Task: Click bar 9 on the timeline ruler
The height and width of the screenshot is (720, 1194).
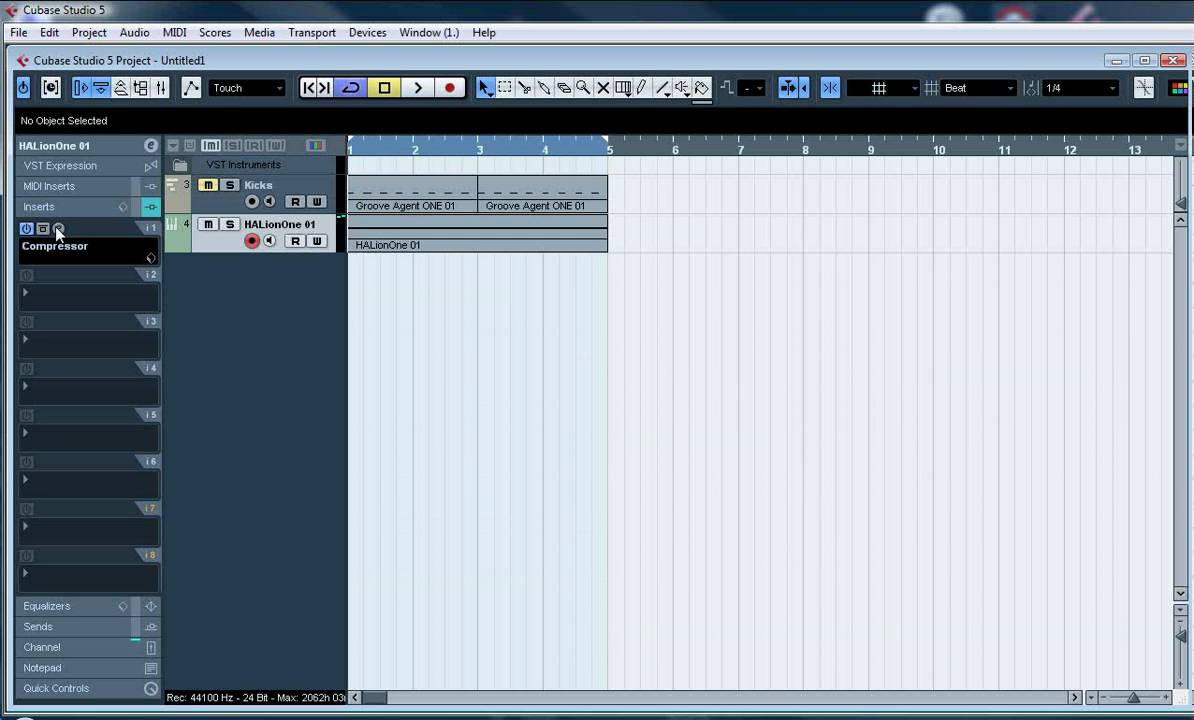Action: pyautogui.click(x=870, y=150)
